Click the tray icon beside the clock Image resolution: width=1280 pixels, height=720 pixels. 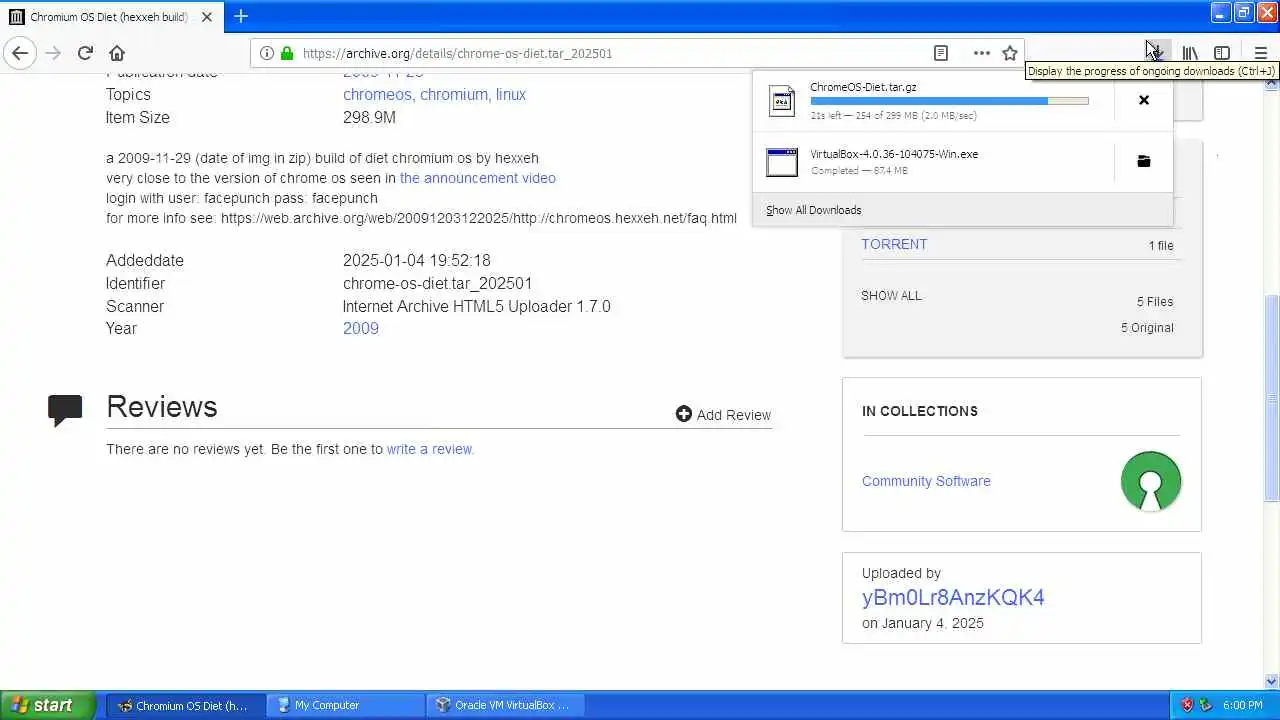pyautogui.click(x=1205, y=705)
